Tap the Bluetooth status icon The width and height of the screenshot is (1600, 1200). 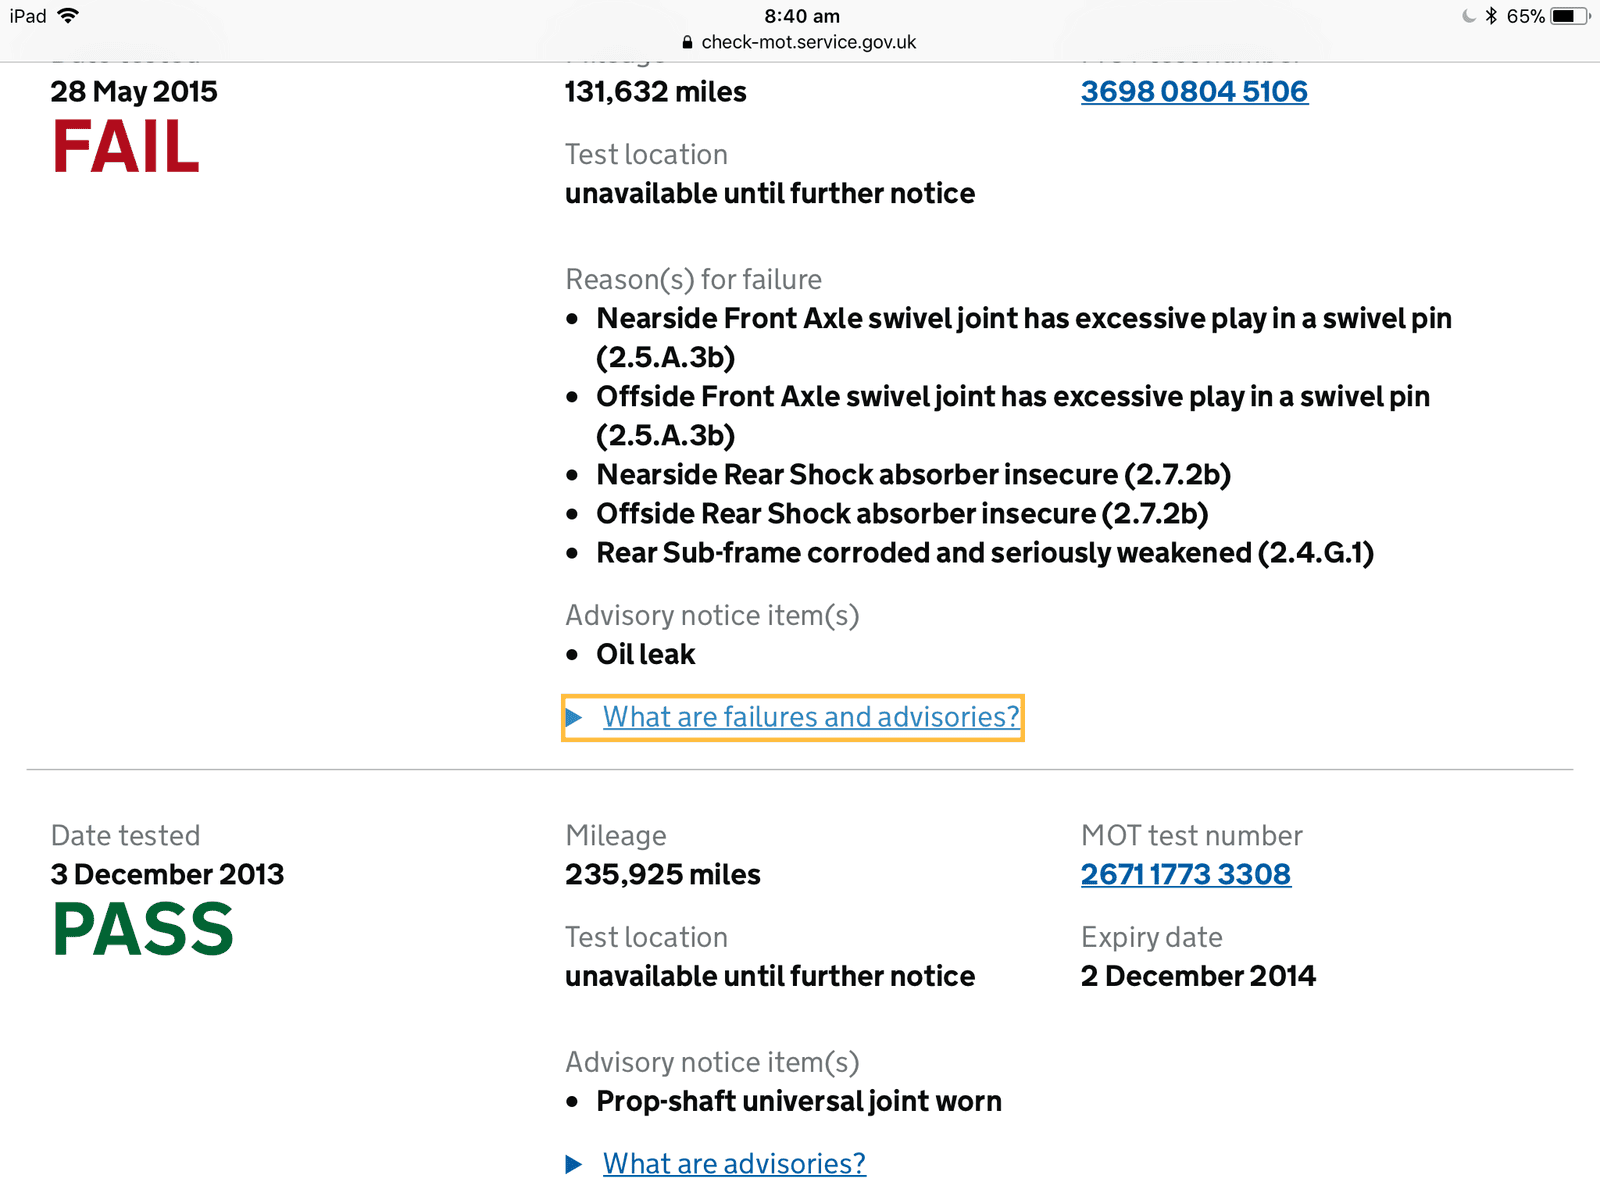click(1491, 16)
